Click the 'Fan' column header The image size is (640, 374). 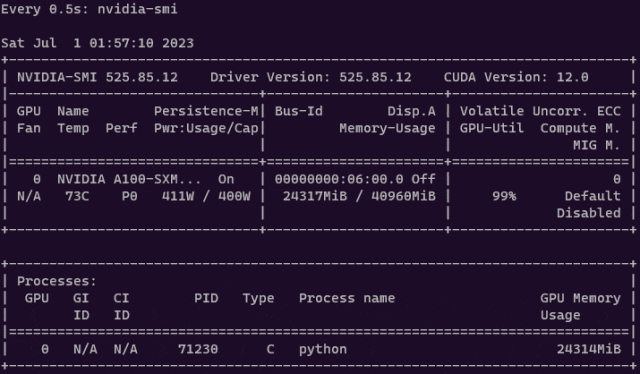29,128
